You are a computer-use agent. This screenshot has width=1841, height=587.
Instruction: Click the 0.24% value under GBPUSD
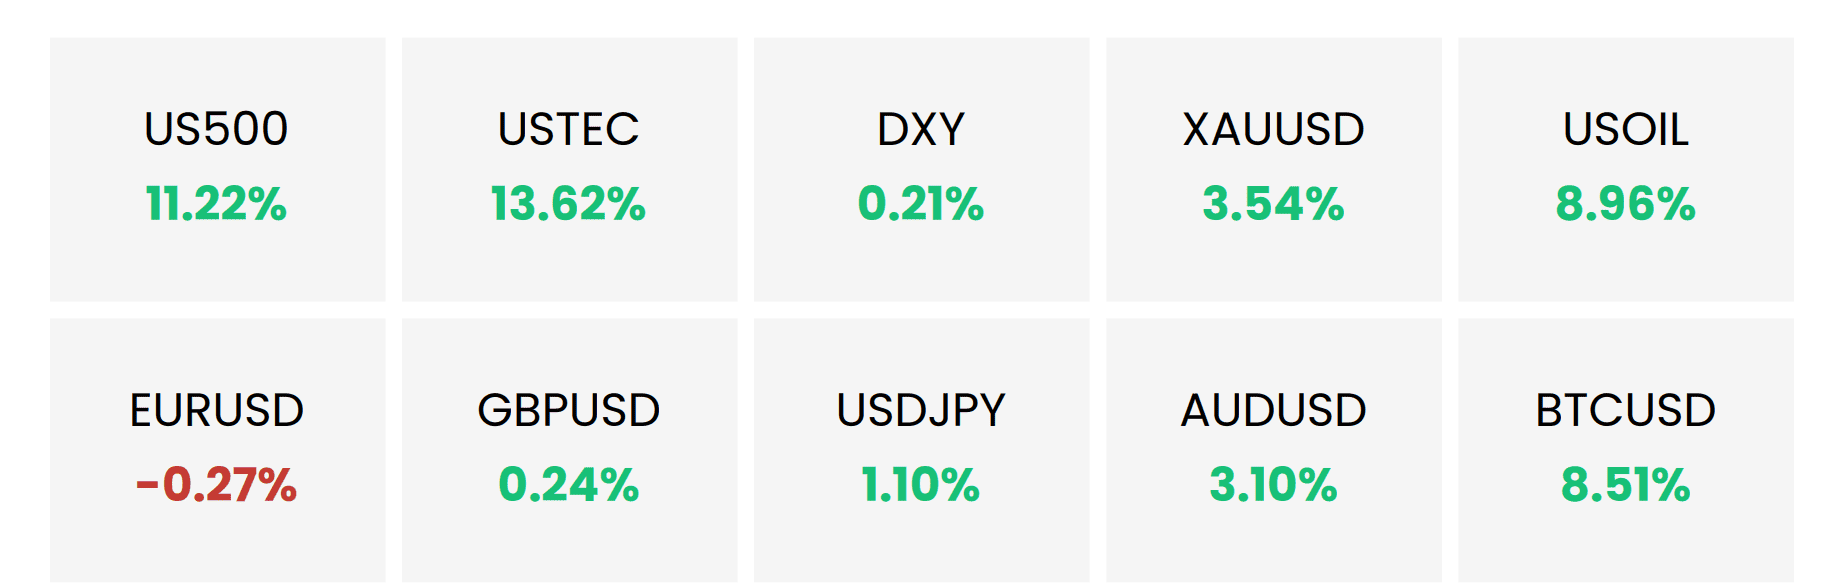click(x=568, y=485)
